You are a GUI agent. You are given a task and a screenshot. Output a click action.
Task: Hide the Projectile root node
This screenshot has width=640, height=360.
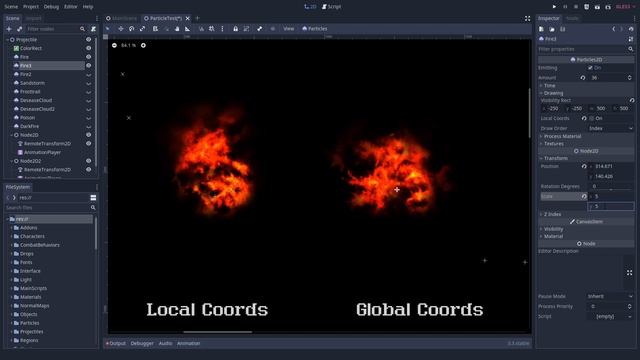88,40
